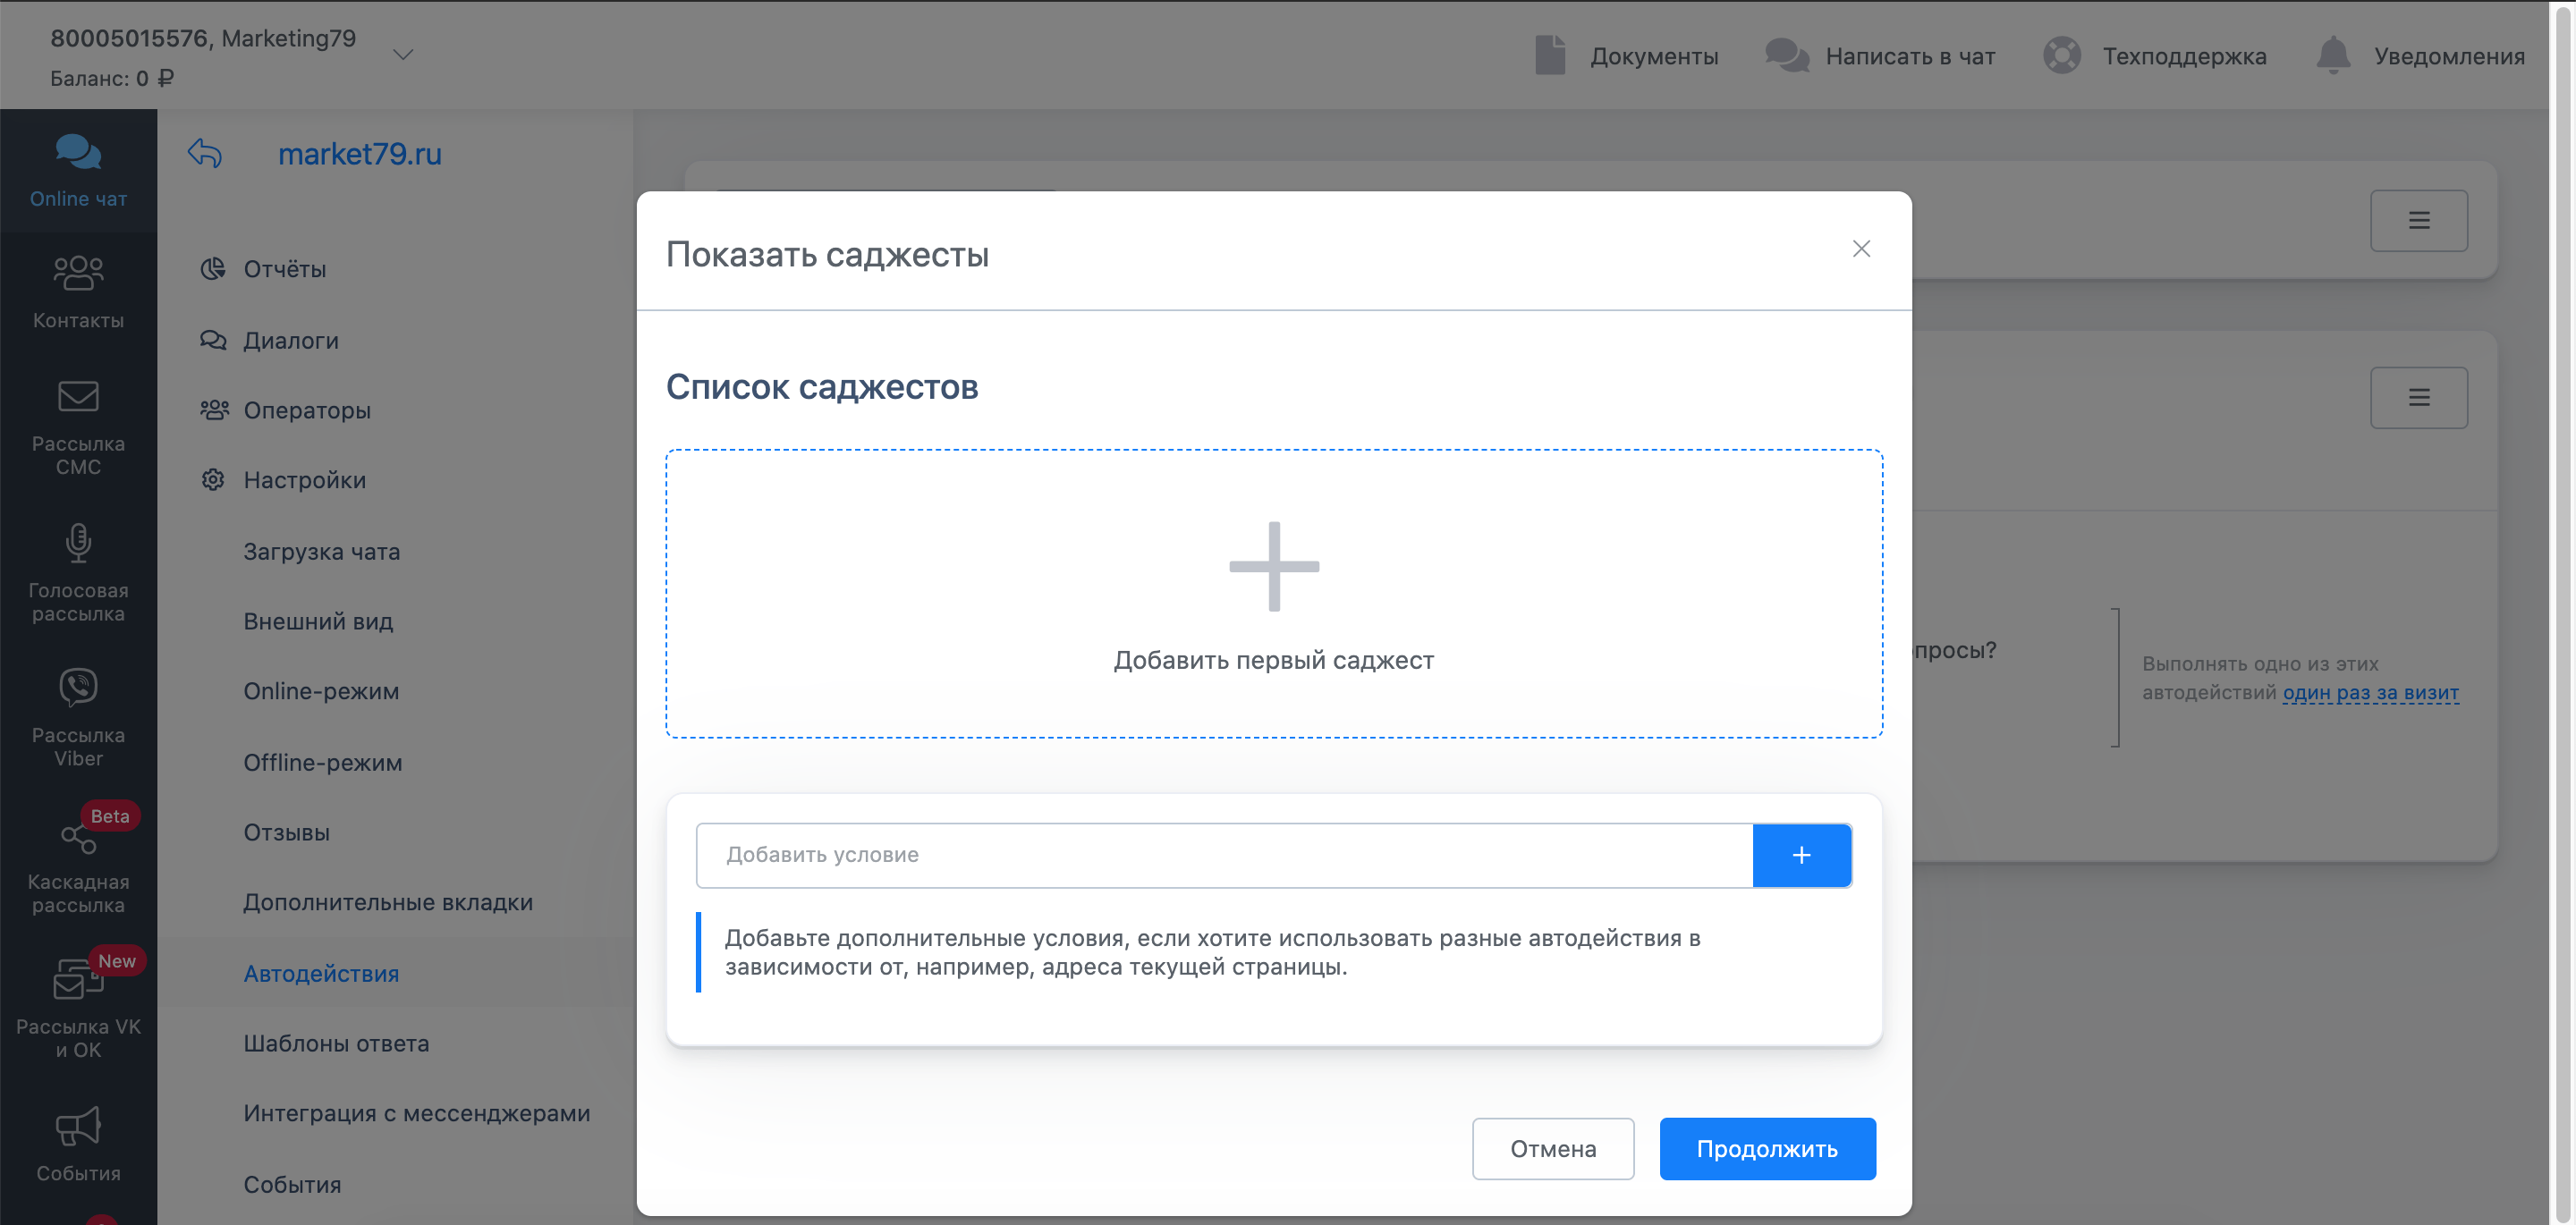Image resolution: width=2576 pixels, height=1225 pixels.
Task: Click the Уведомления bell icon
Action: pyautogui.click(x=2333, y=56)
